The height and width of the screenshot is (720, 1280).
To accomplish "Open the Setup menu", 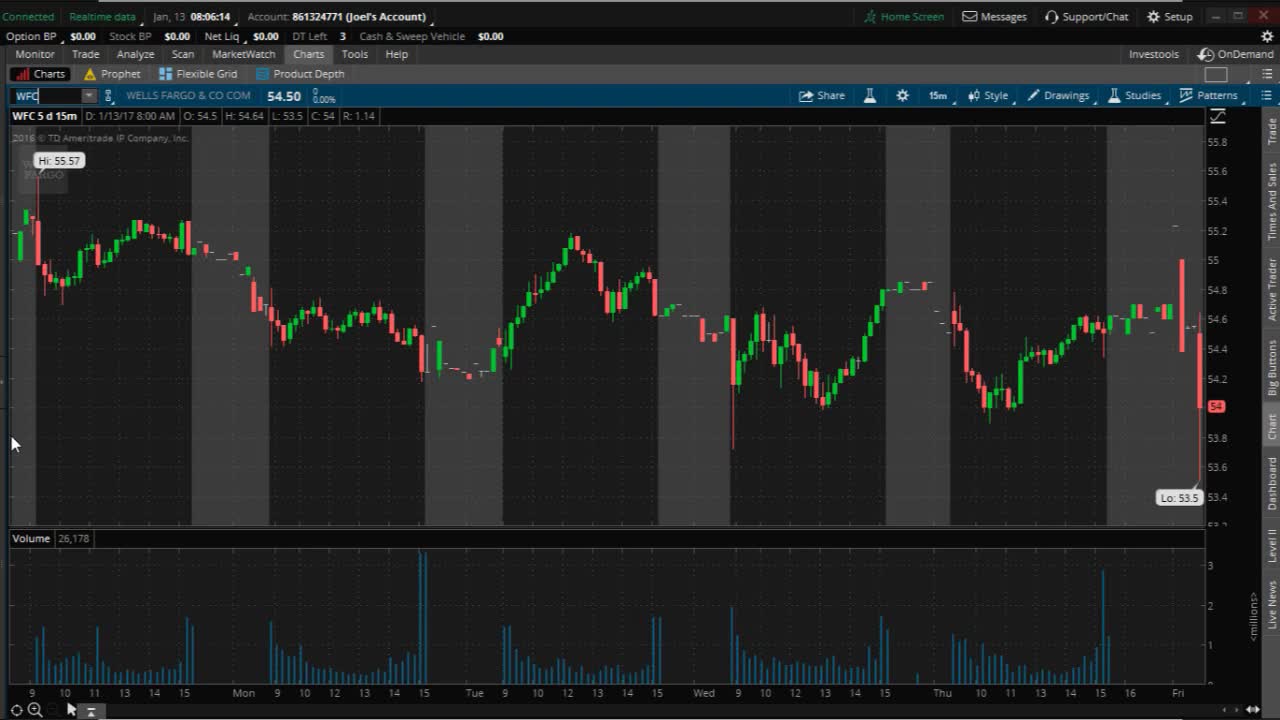I will point(1169,16).
